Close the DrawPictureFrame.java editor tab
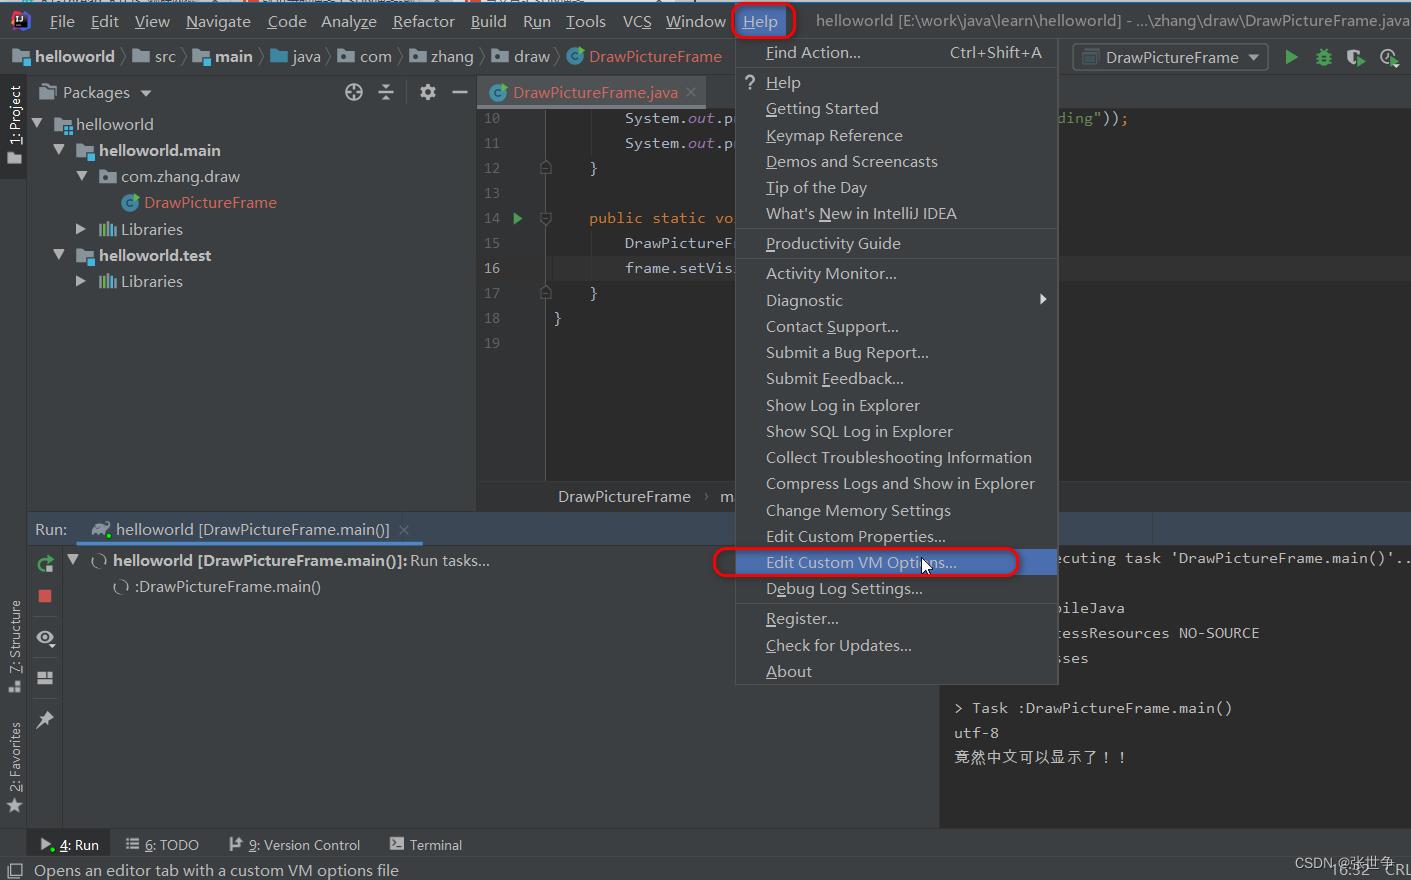Image resolution: width=1411 pixels, height=880 pixels. point(691,92)
